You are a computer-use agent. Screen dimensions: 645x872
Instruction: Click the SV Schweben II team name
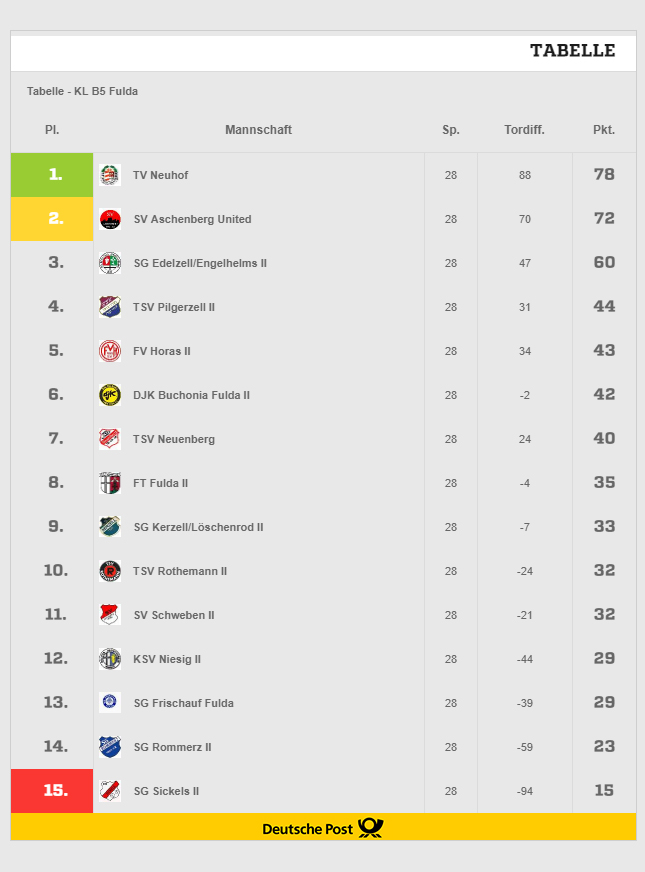(x=174, y=615)
